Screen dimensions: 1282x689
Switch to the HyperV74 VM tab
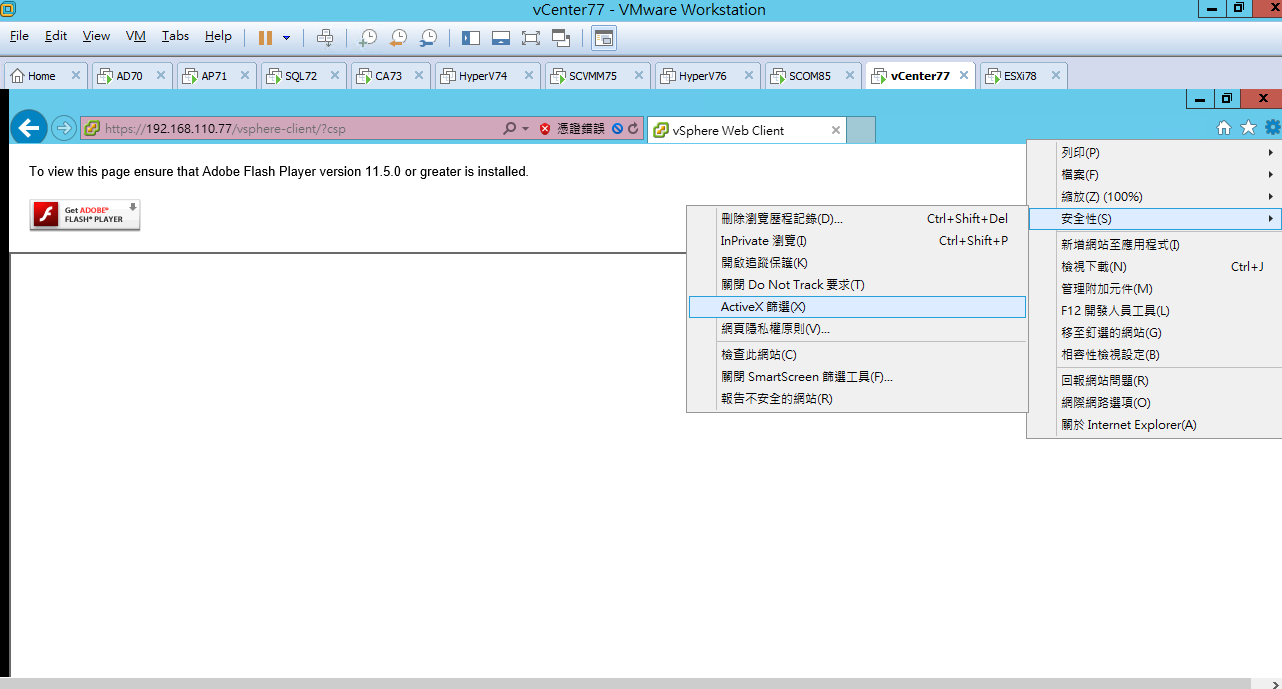point(488,76)
